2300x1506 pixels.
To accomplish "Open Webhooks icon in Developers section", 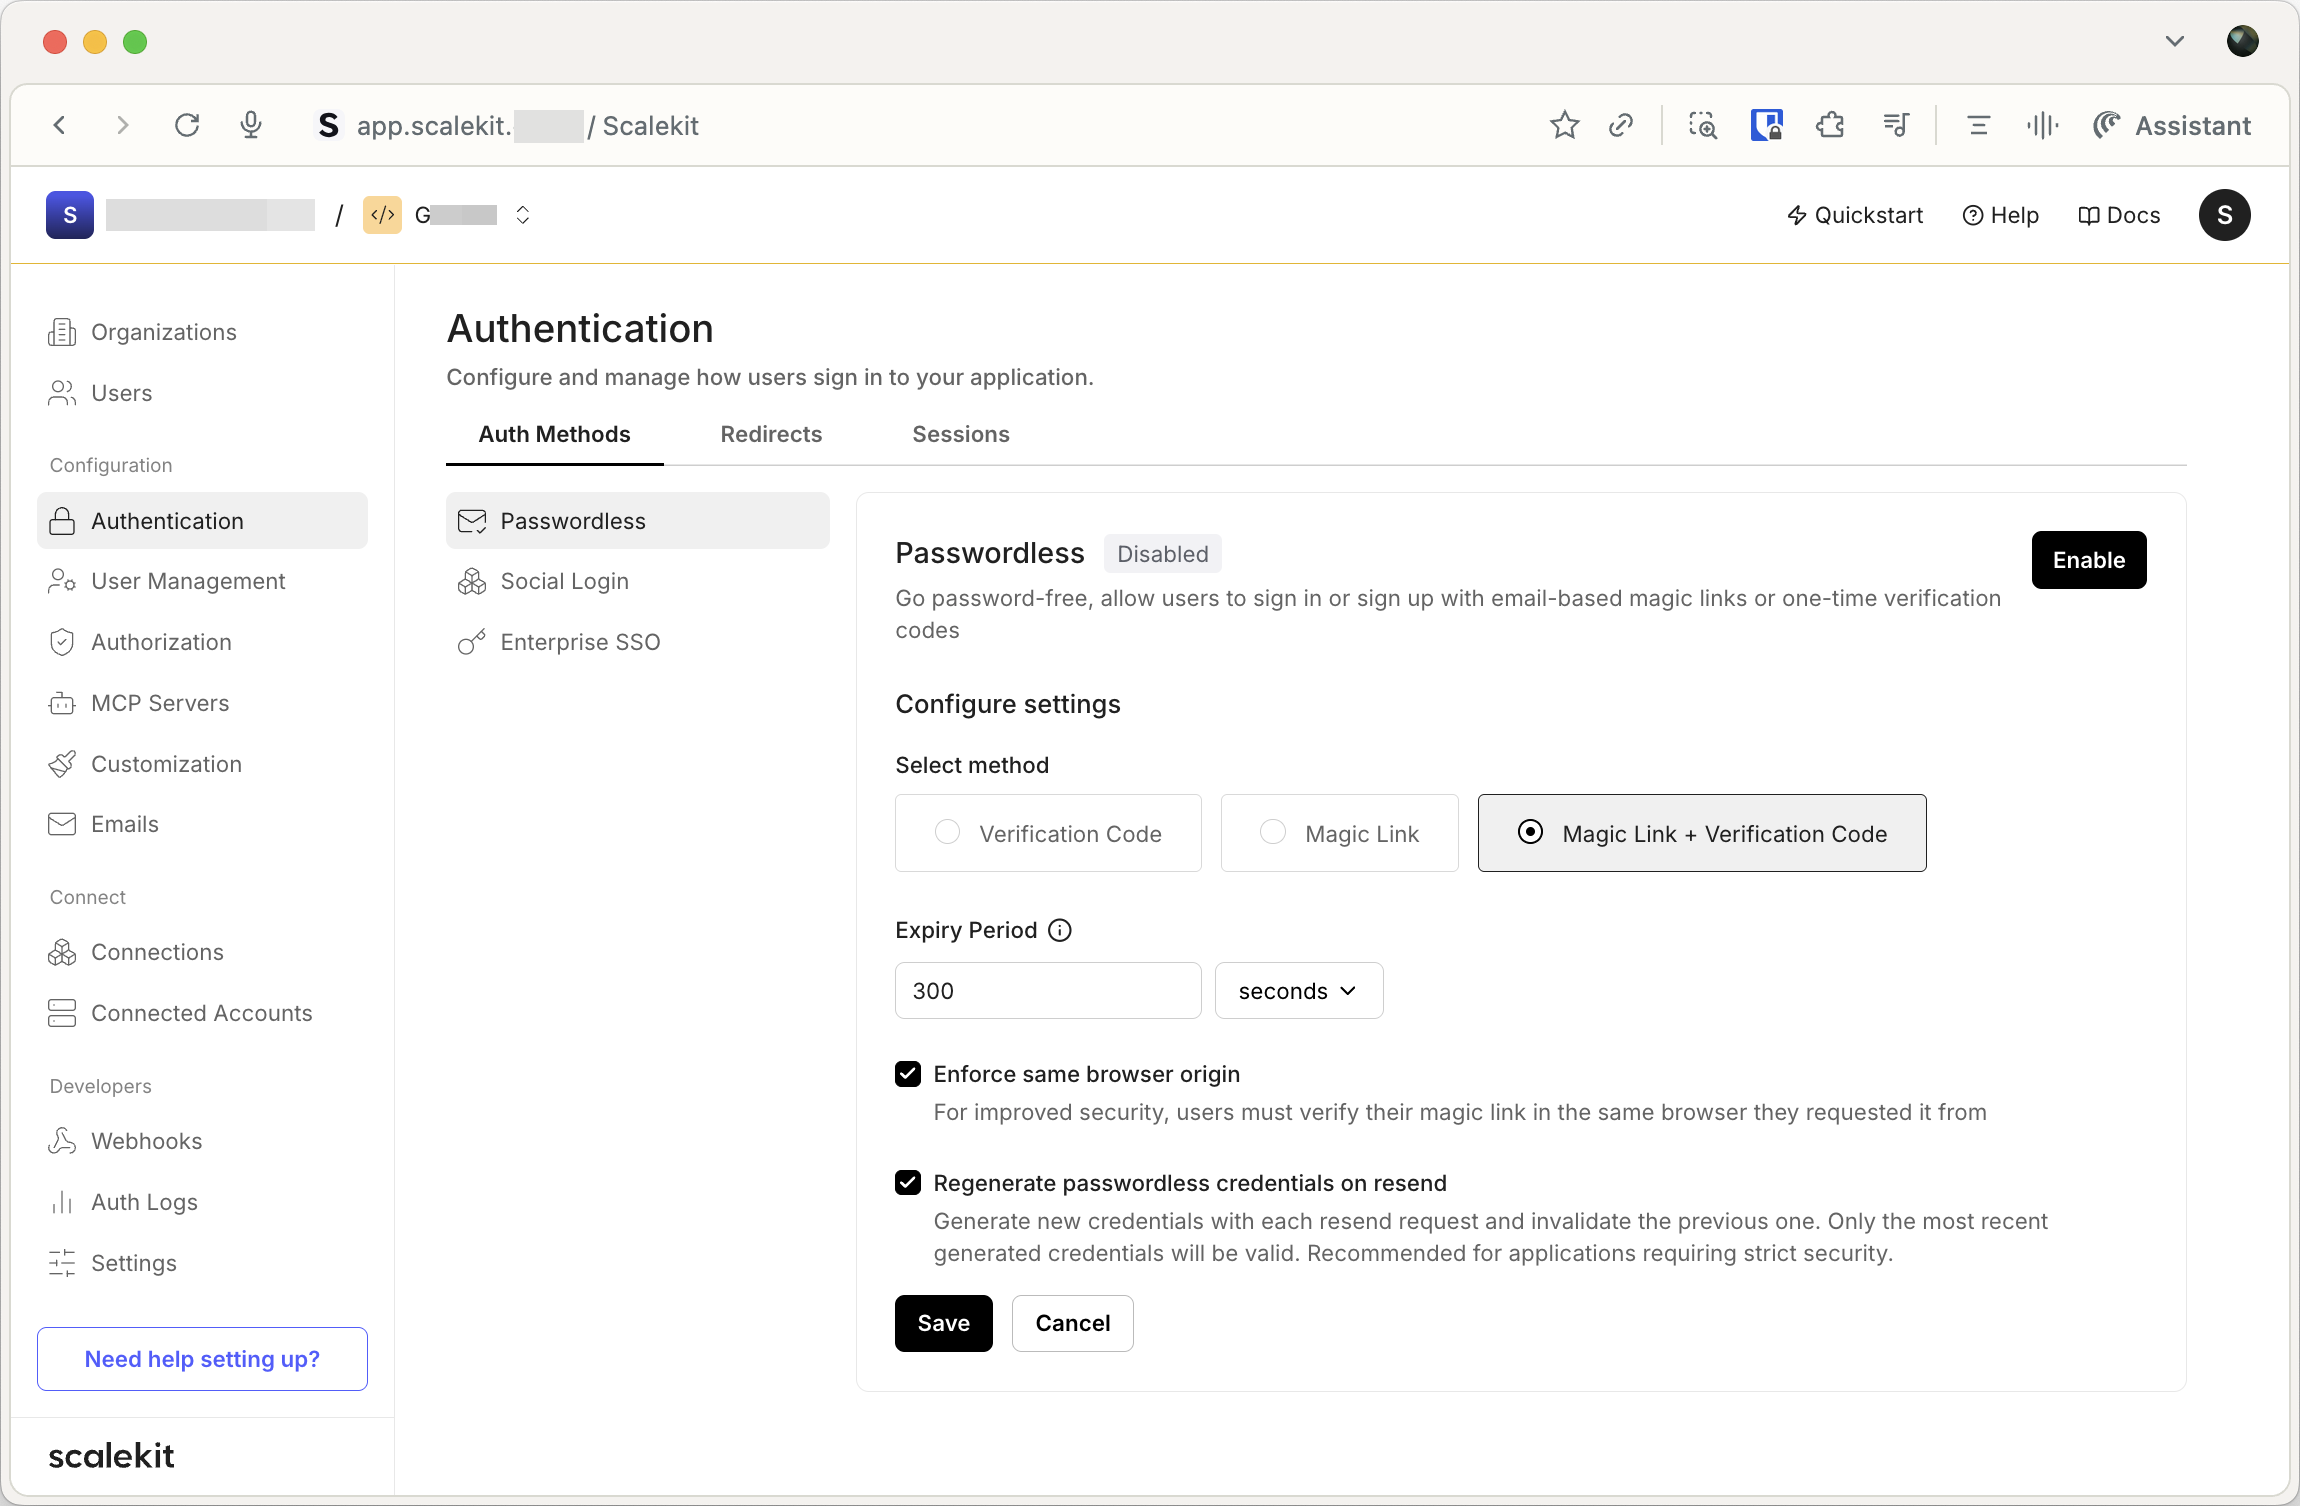I will [x=62, y=1141].
